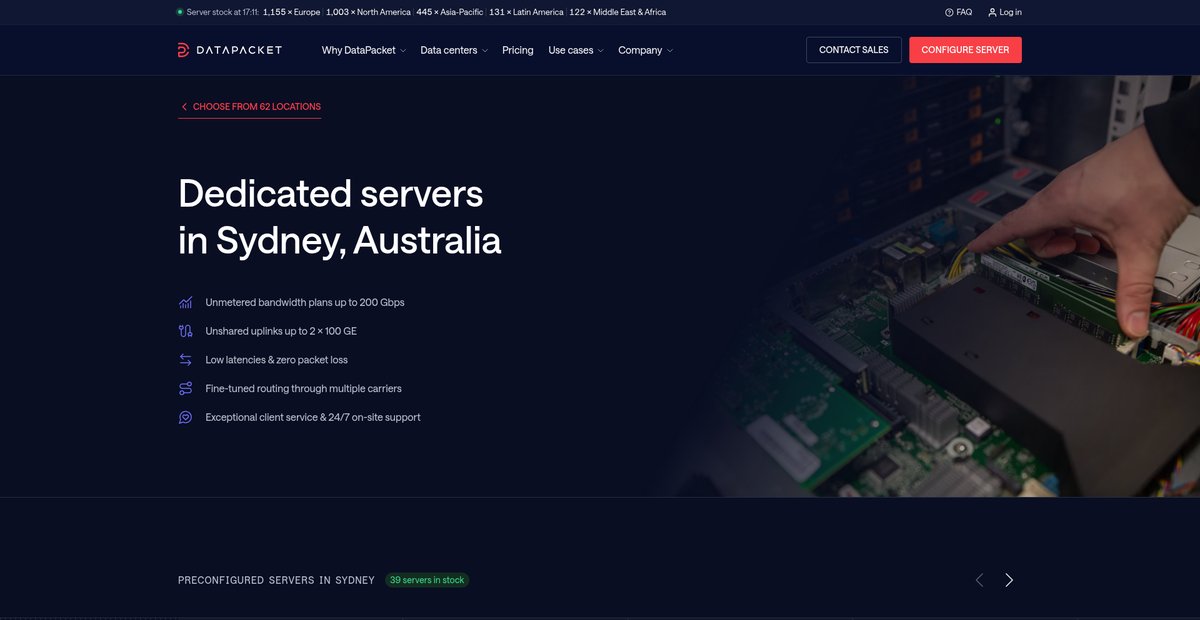The height and width of the screenshot is (620, 1200).
Task: Expand the Data centers menu
Action: (x=454, y=50)
